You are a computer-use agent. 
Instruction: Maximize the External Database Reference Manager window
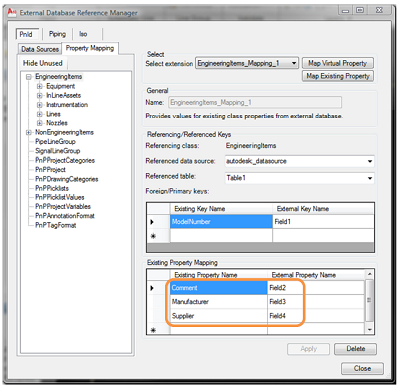point(360,10)
